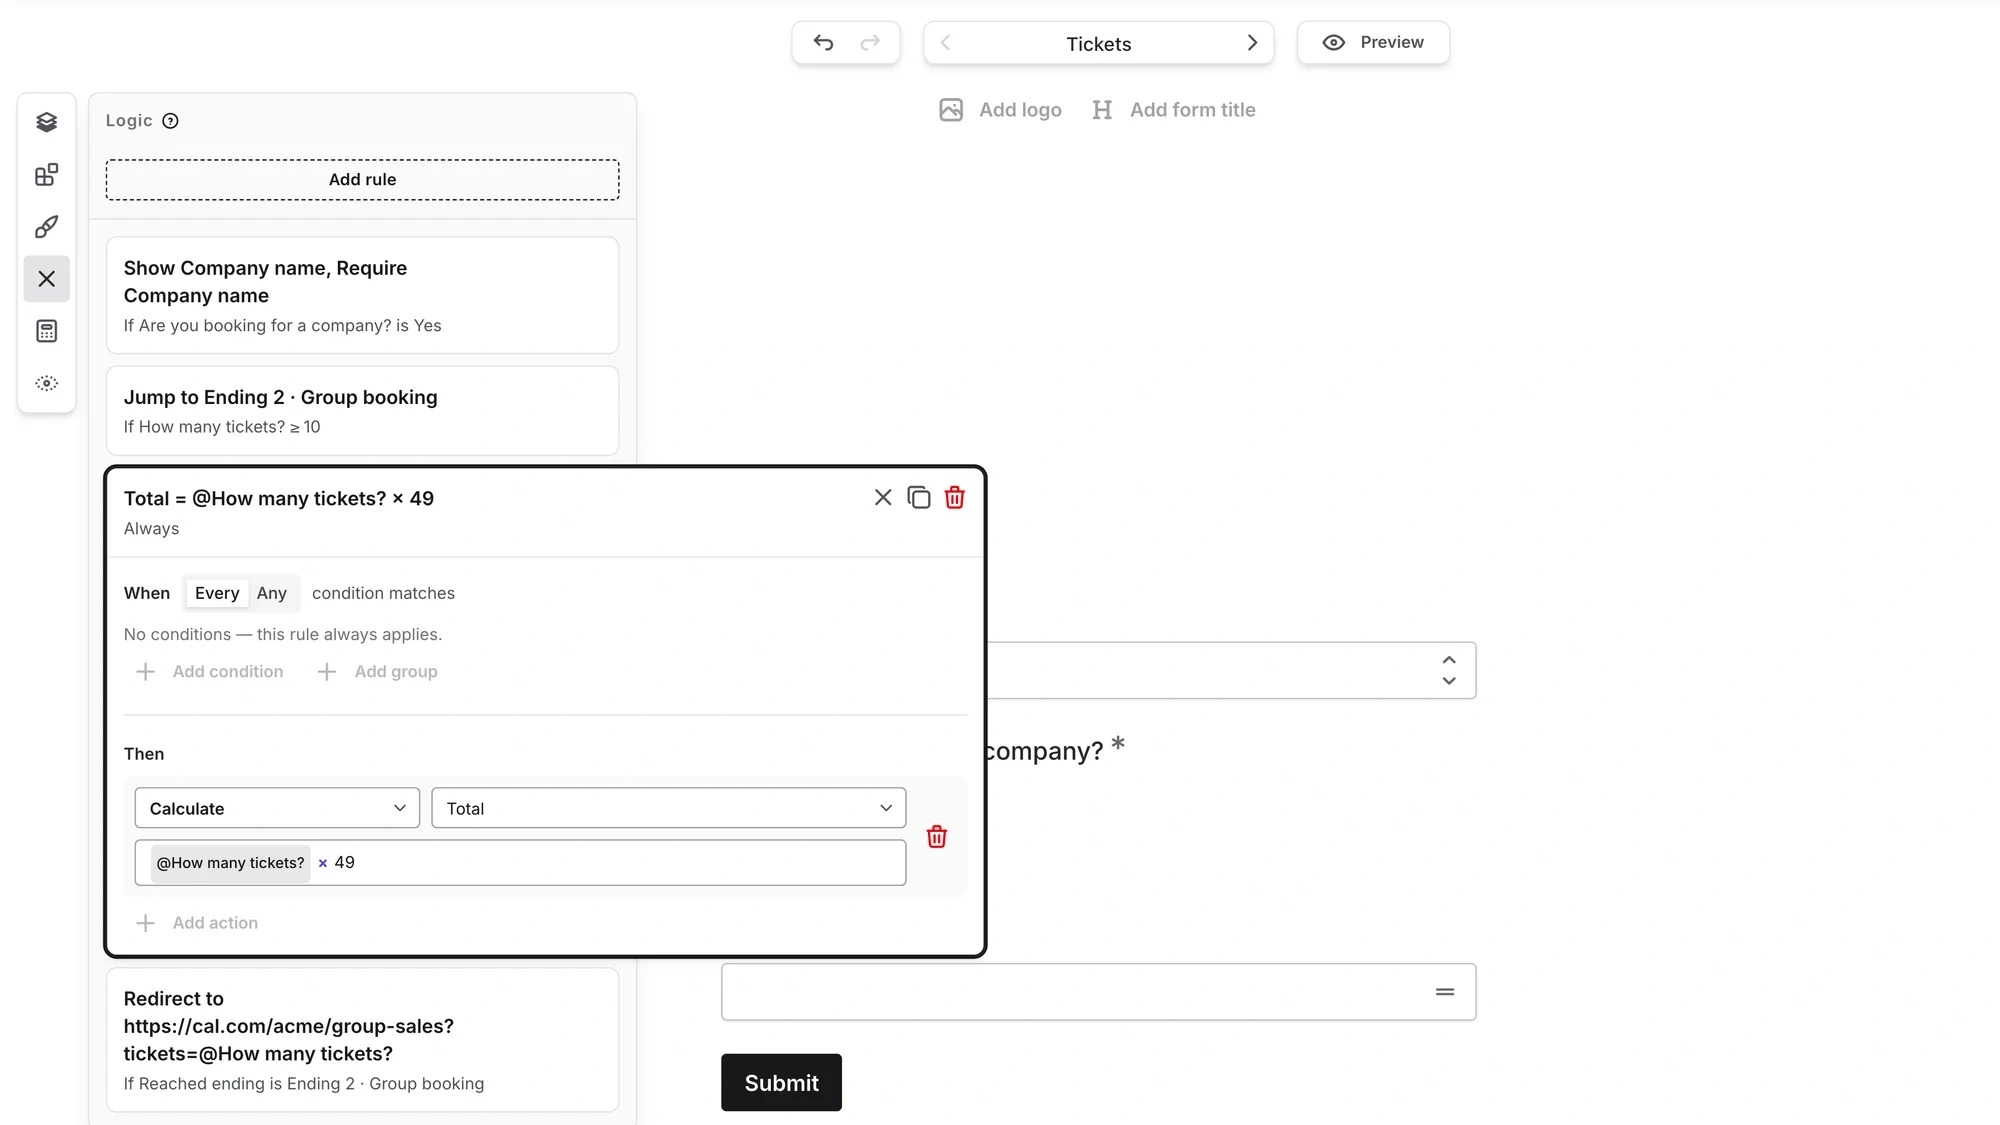
Task: Close the Logic panel via sidebar X icon
Action: (x=46, y=279)
